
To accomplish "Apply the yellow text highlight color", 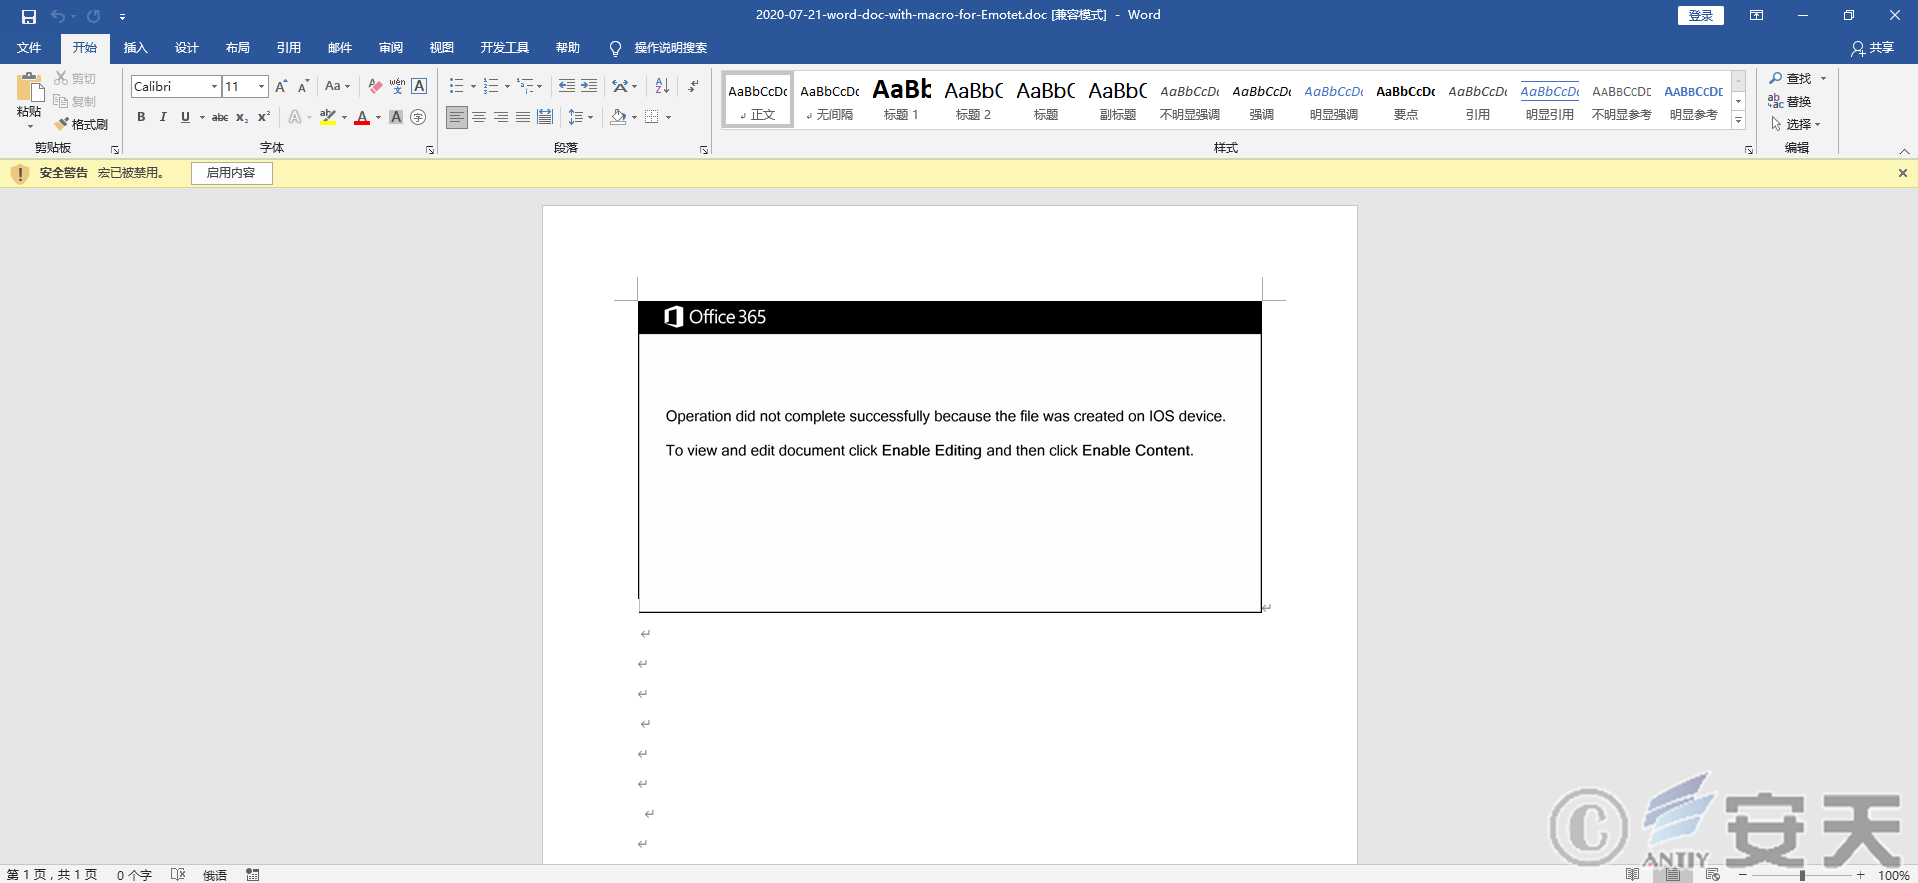I will coord(328,118).
